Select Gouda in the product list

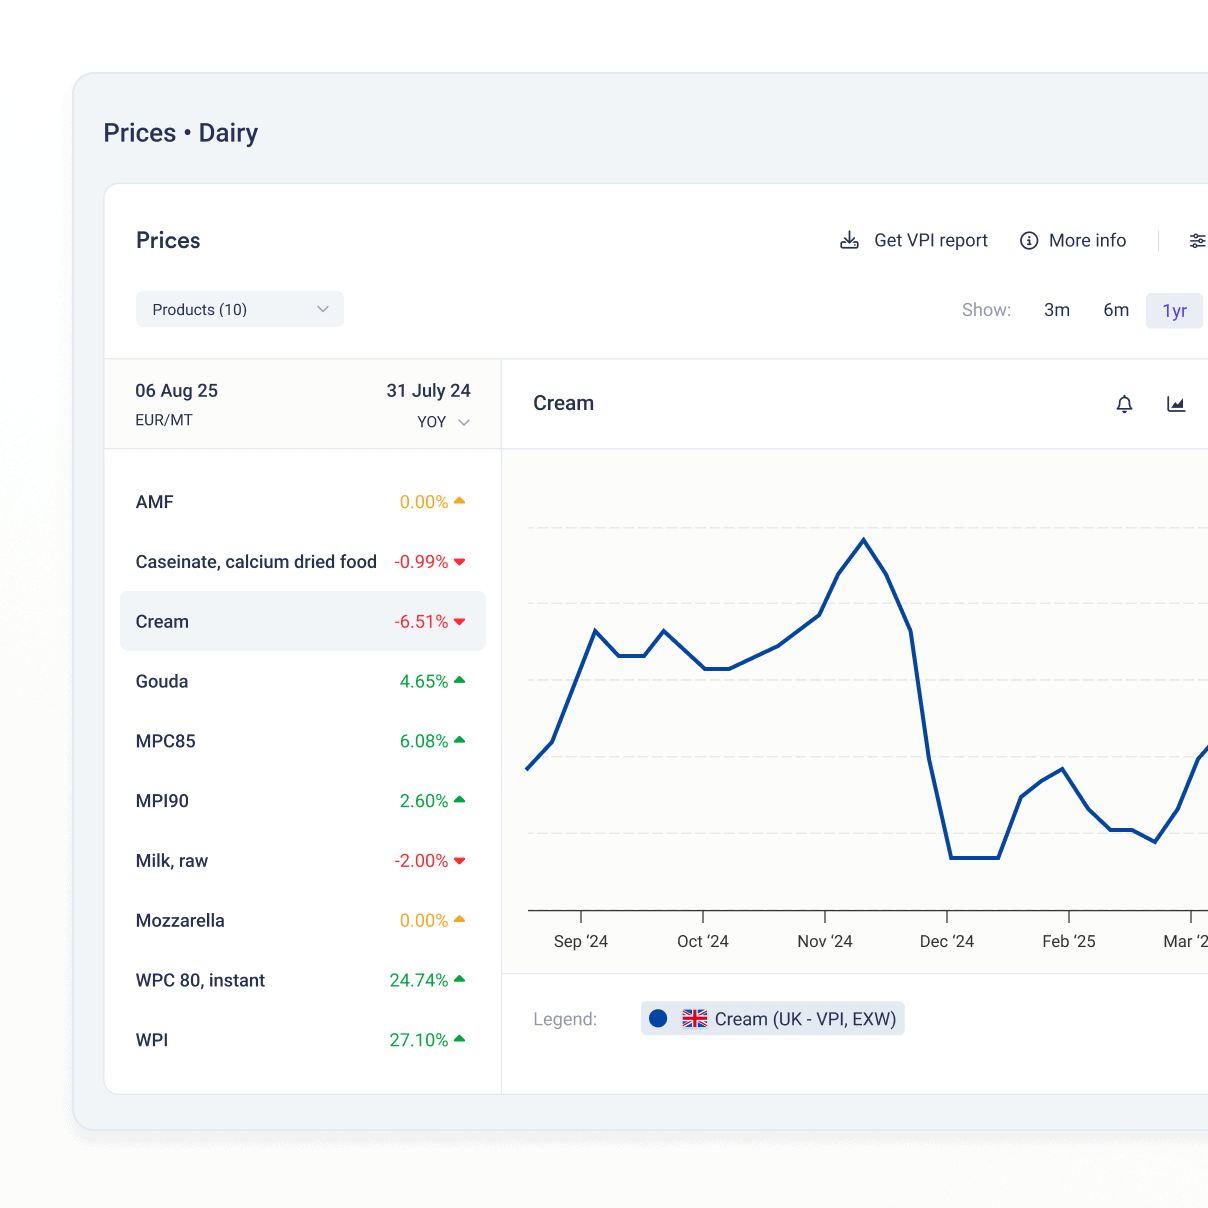pyautogui.click(x=162, y=681)
